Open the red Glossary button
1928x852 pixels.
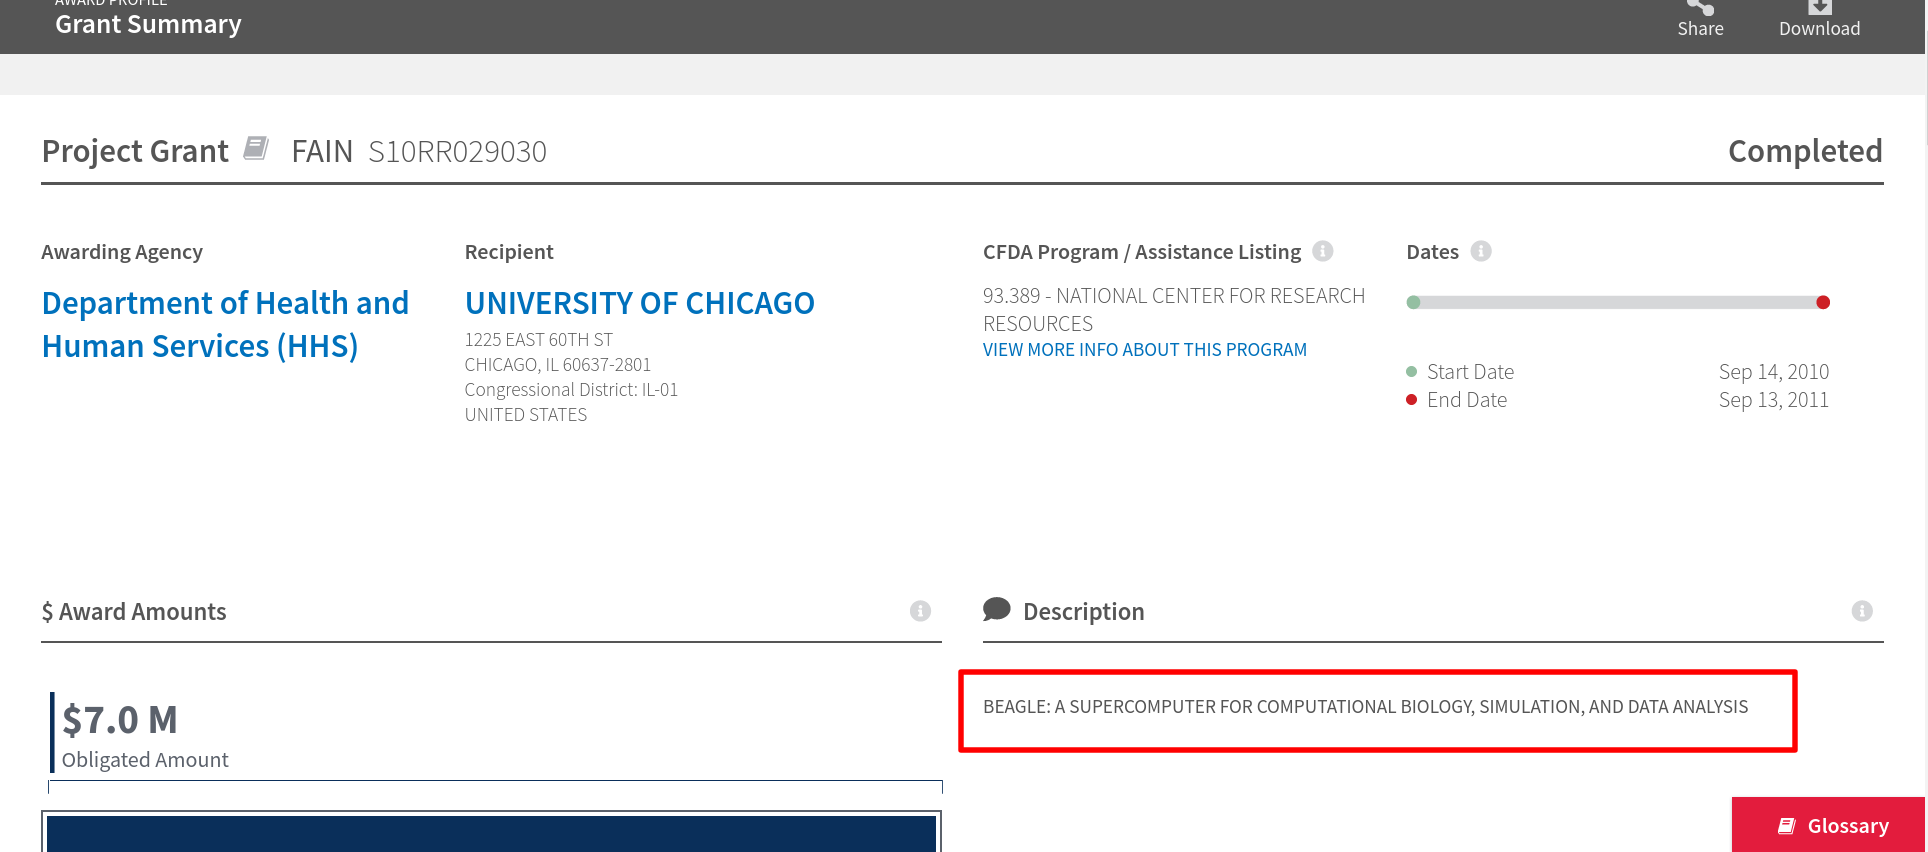point(1828,825)
